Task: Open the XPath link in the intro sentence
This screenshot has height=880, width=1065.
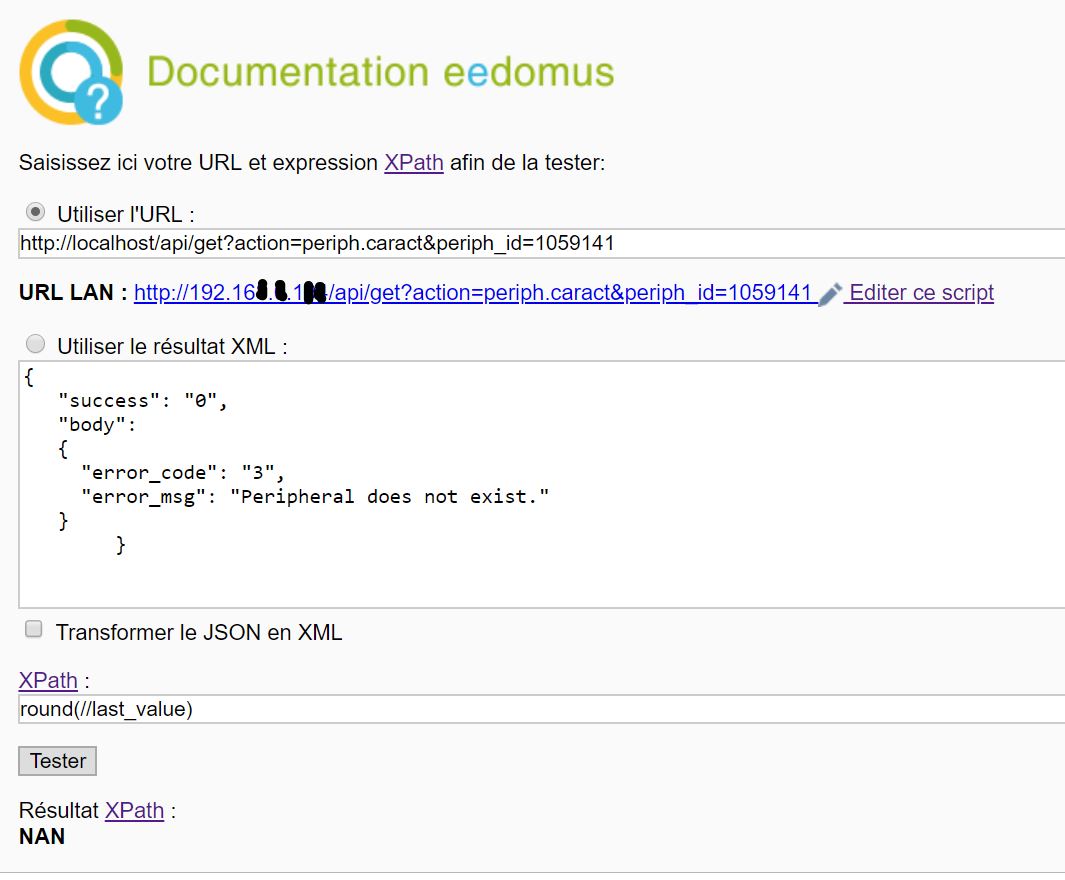Action: point(413,162)
